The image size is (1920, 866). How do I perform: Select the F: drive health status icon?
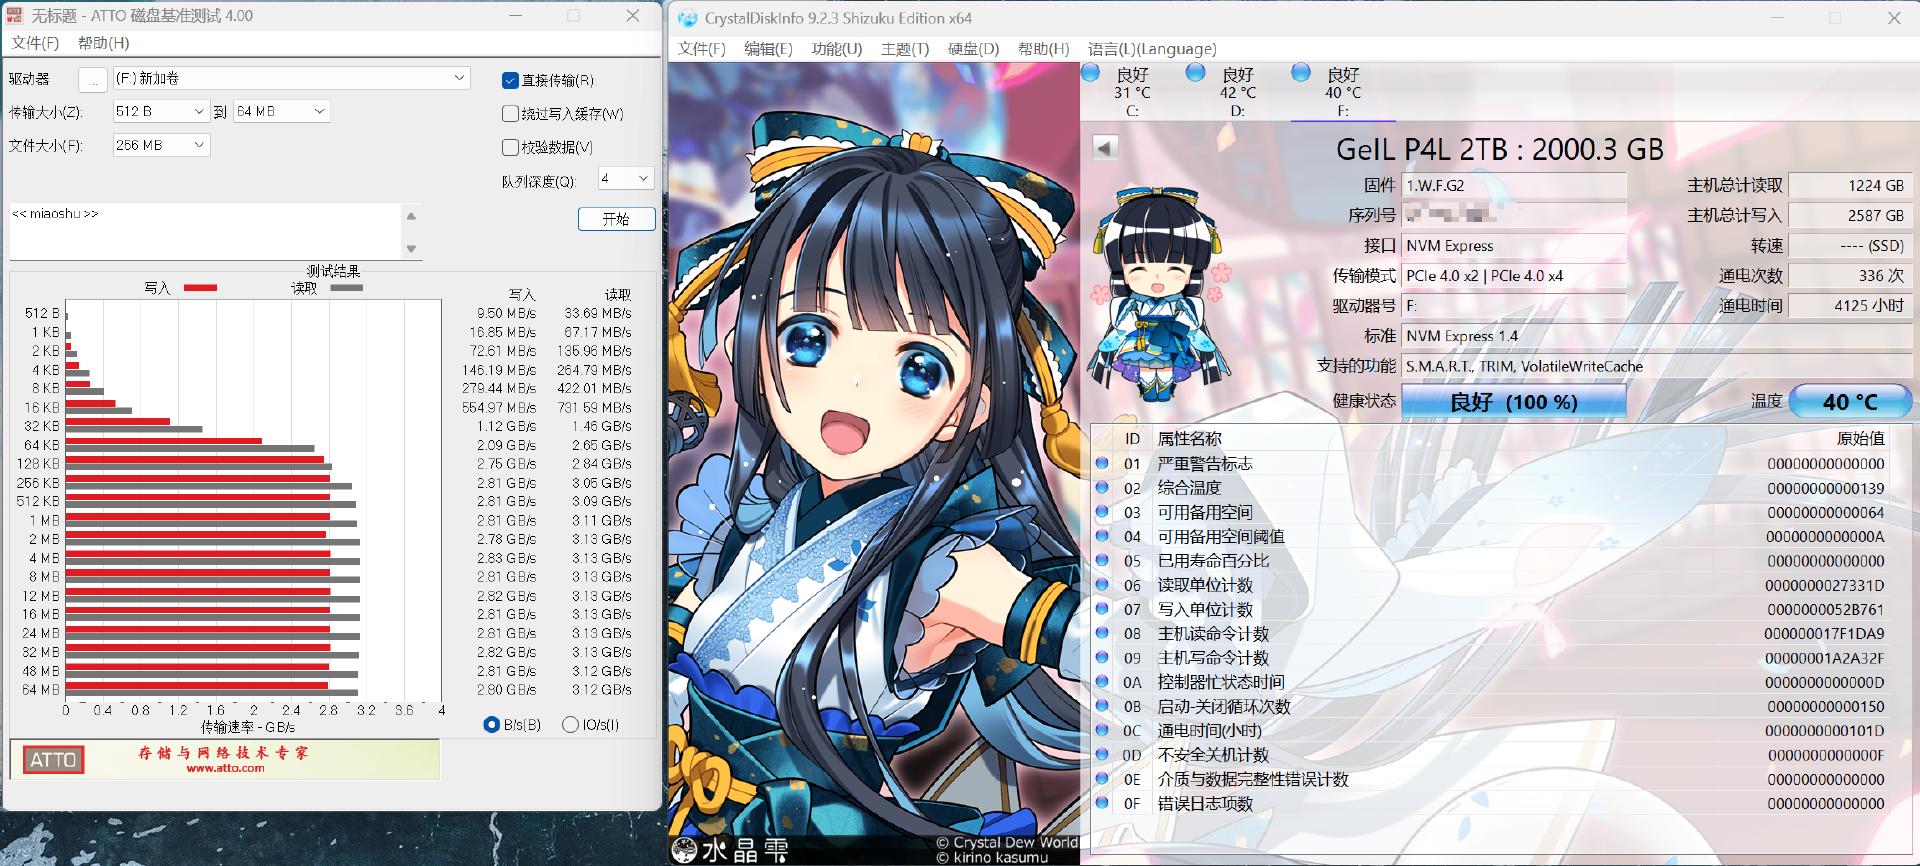click(x=1301, y=72)
